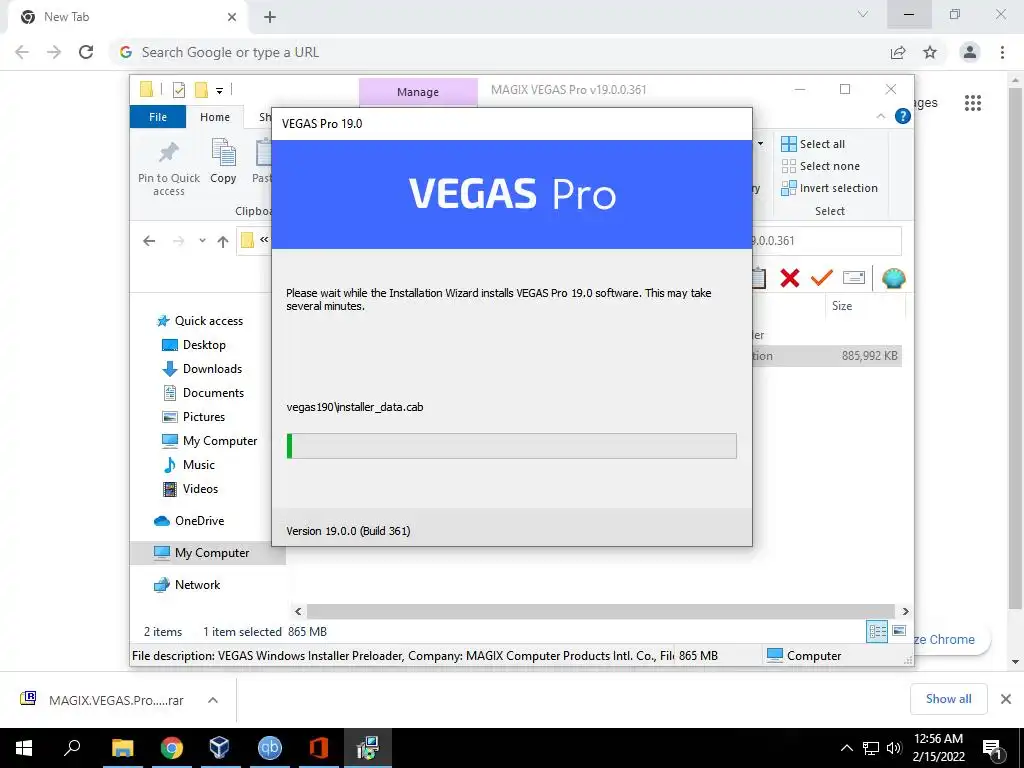The width and height of the screenshot is (1024, 768).
Task: Click Invert selection in ribbon
Action: click(829, 188)
